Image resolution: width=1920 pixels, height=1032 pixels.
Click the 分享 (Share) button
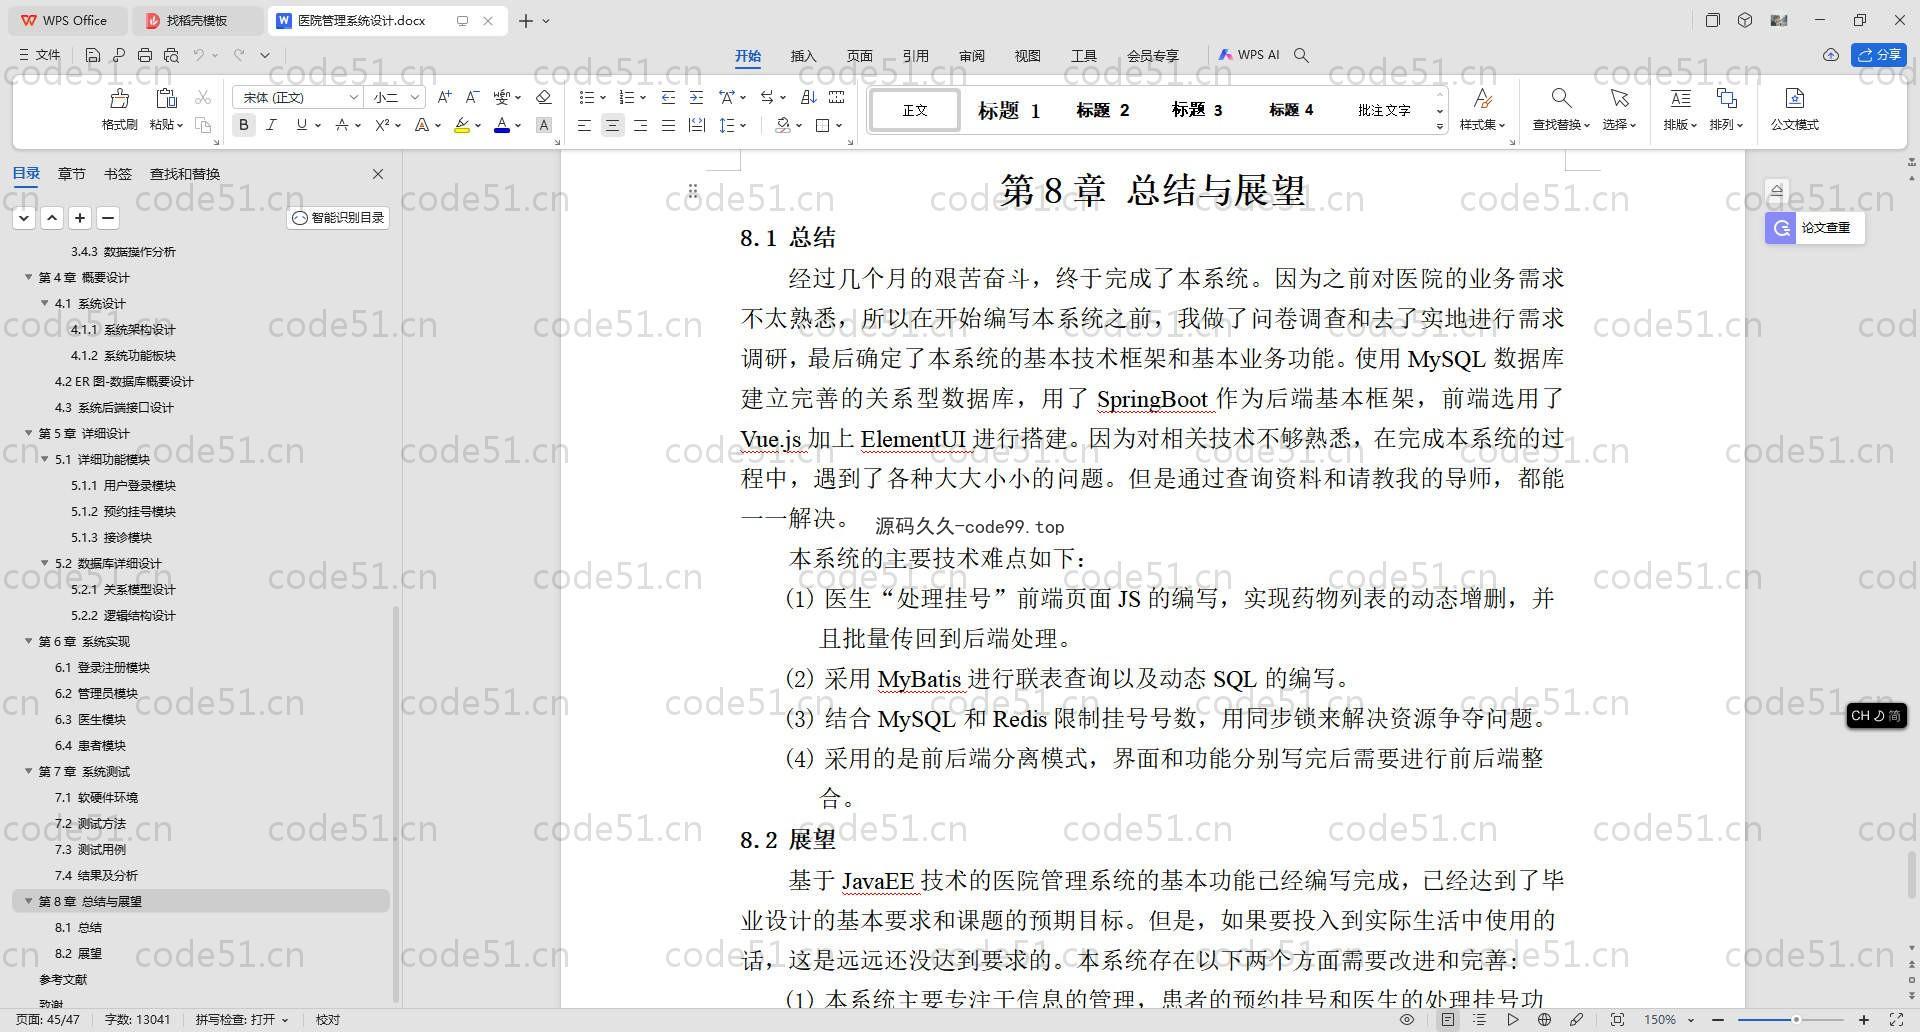(x=1879, y=55)
